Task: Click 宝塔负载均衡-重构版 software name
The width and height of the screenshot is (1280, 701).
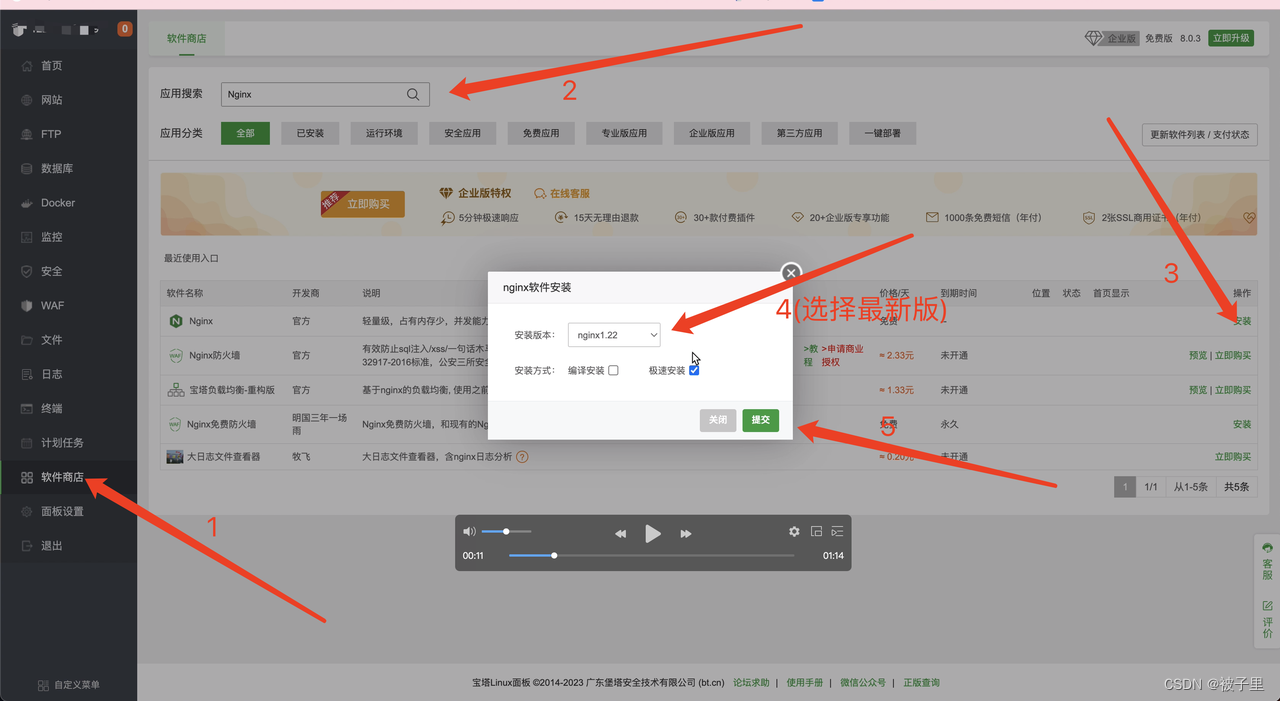Action: click(232, 390)
